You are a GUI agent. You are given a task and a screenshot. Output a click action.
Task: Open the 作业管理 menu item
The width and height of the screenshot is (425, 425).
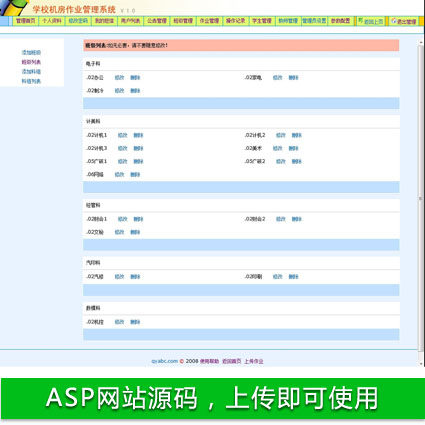pyautogui.click(x=209, y=21)
